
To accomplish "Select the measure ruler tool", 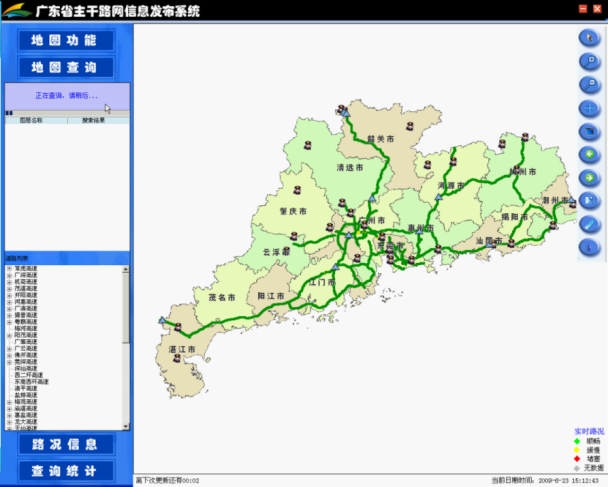I will 588,223.
